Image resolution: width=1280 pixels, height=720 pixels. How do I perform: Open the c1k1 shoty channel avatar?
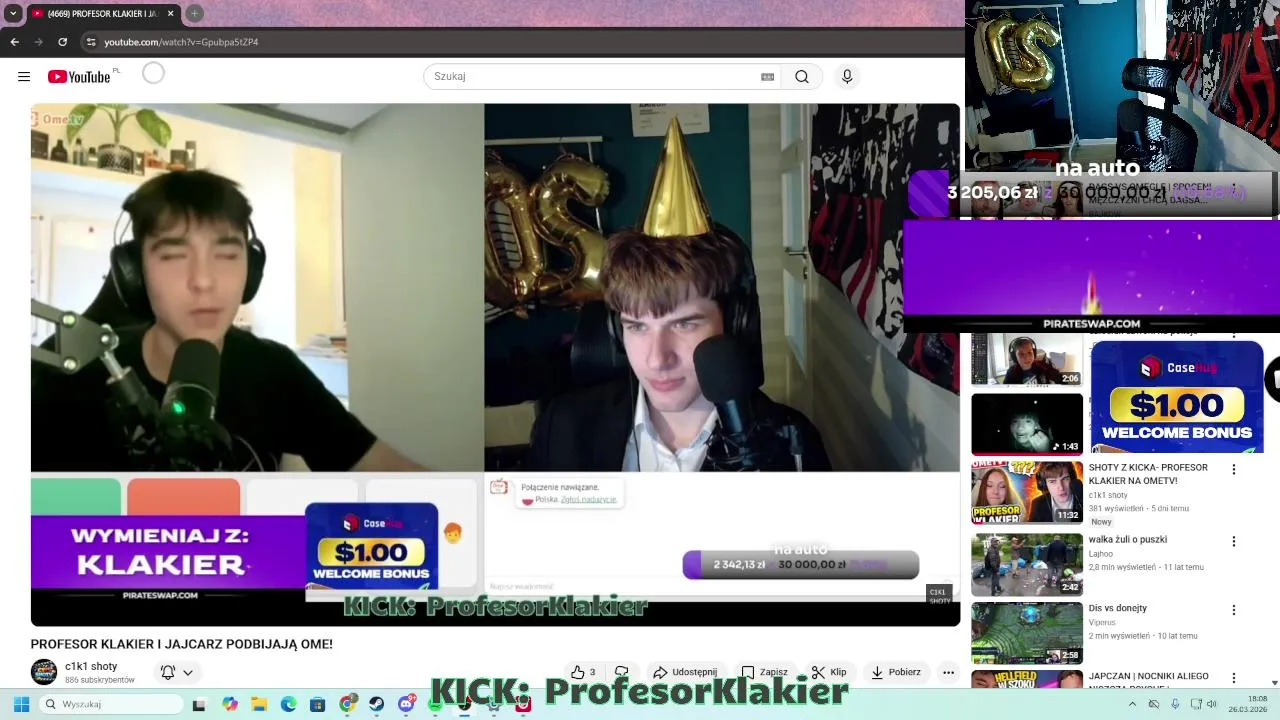(x=44, y=672)
